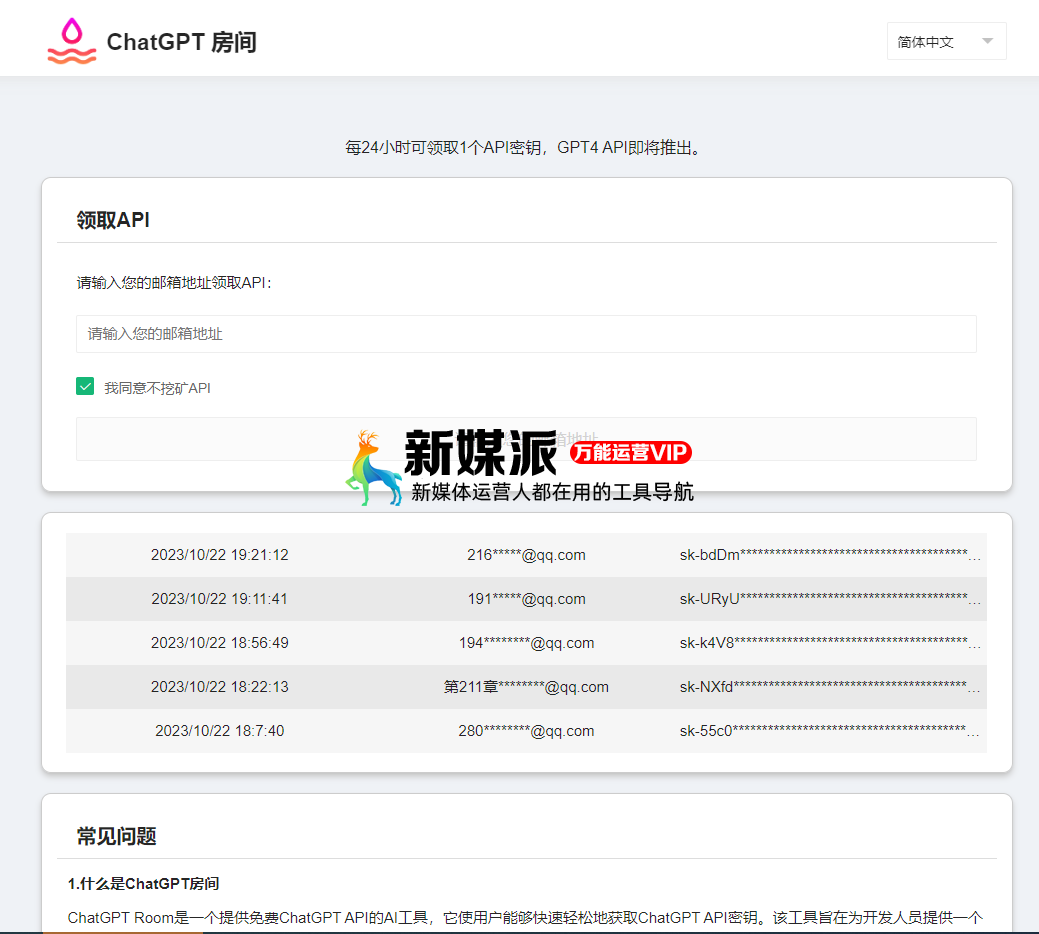Image resolution: width=1039 pixels, height=934 pixels.
Task: Click the question 1.什么是ChatGPT房间
Action: (143, 884)
